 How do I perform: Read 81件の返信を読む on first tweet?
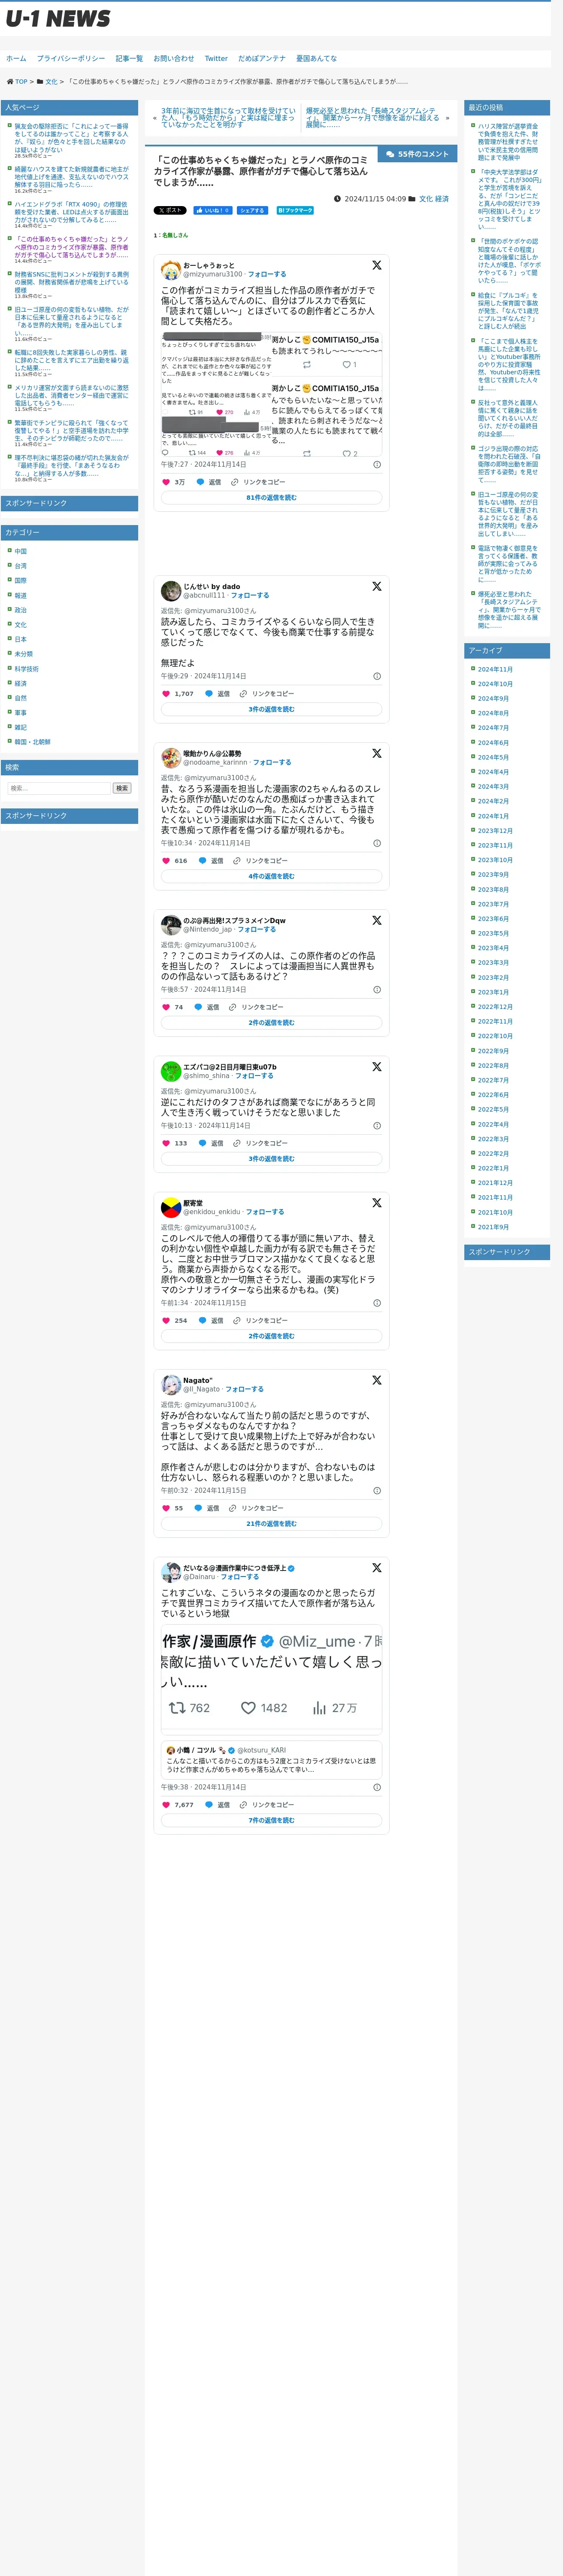(x=271, y=498)
